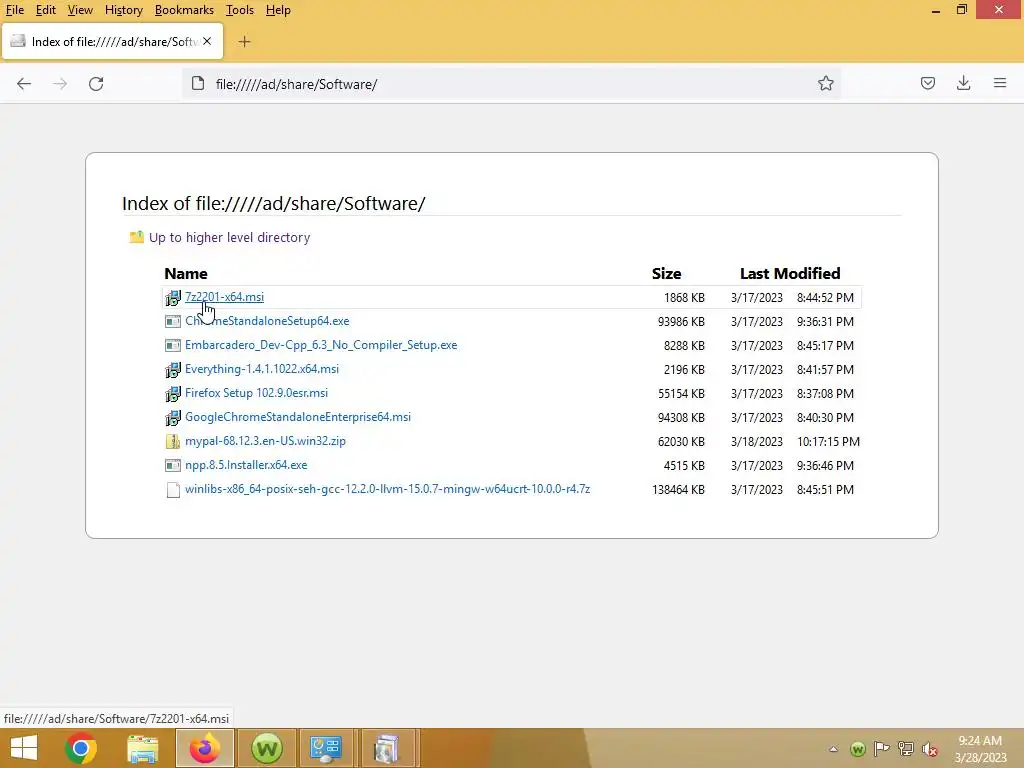Download 7z2201-x64.msi
The width and height of the screenshot is (1024, 768).
tap(224, 297)
